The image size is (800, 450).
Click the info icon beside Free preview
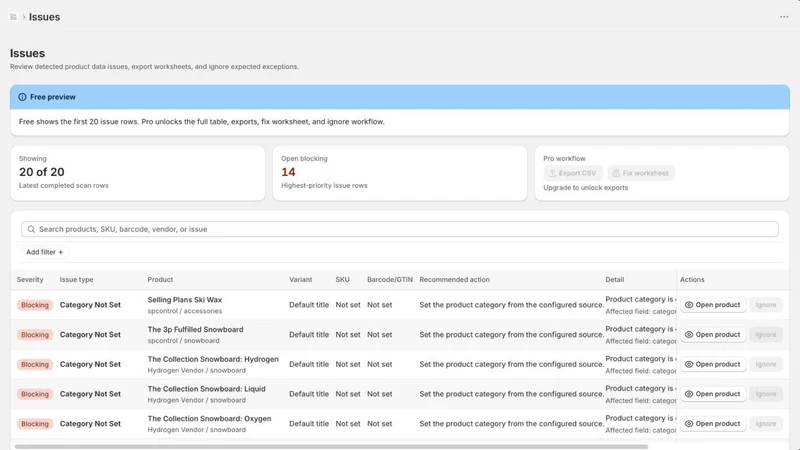22,97
